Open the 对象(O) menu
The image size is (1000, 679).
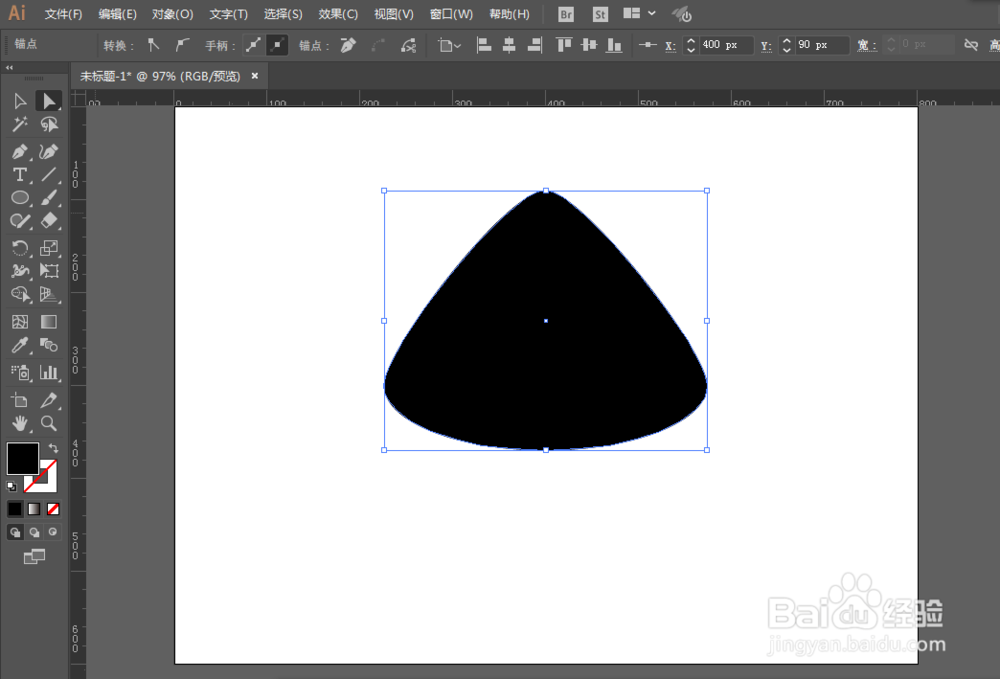pos(172,14)
